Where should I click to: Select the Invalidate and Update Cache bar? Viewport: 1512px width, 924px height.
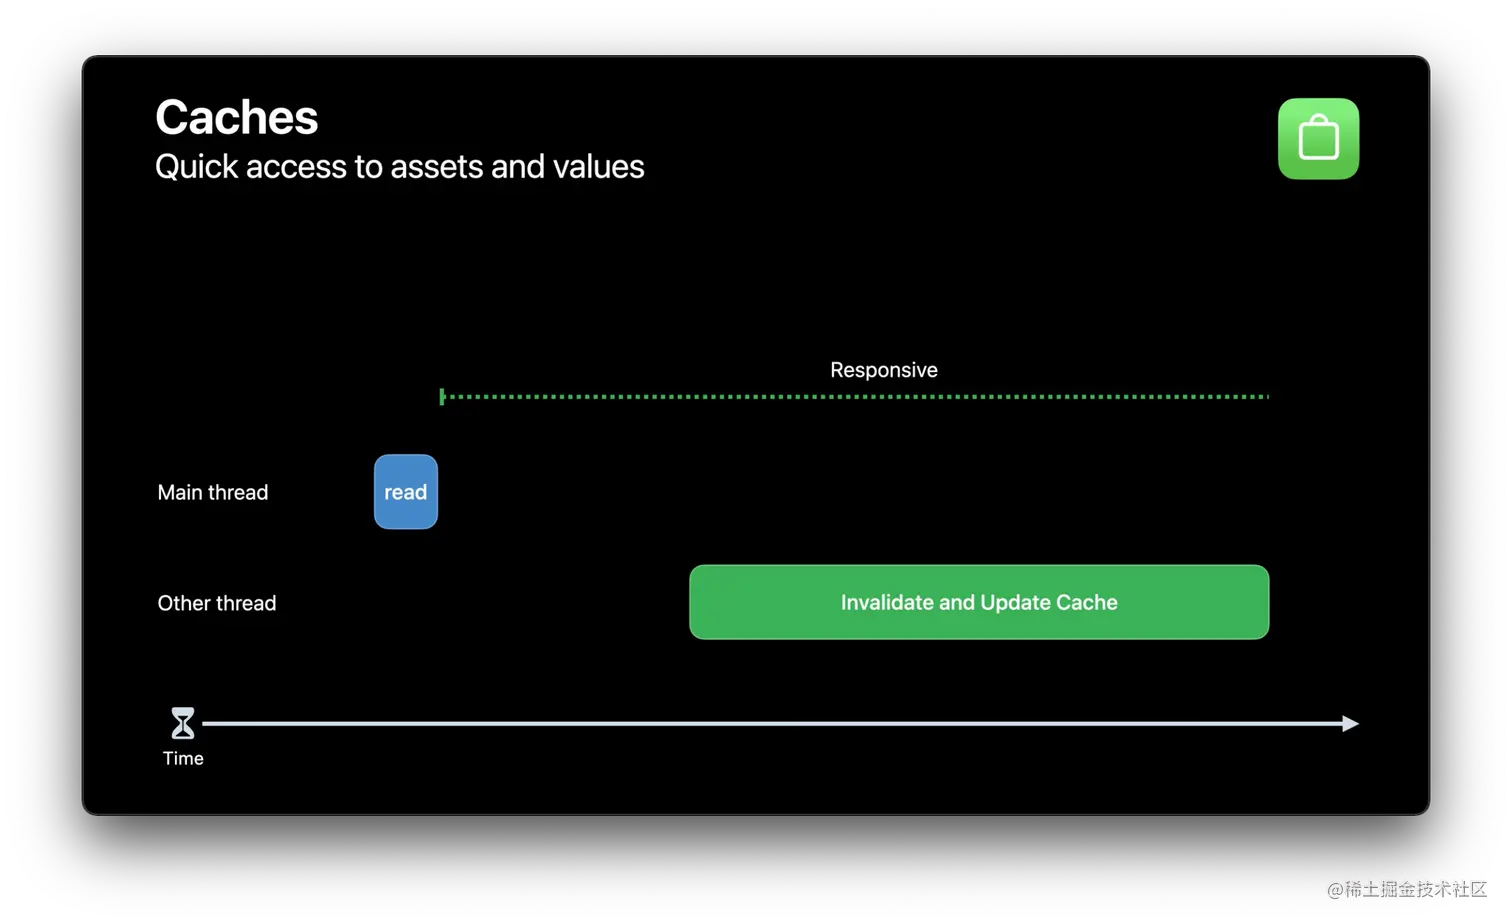click(x=979, y=602)
